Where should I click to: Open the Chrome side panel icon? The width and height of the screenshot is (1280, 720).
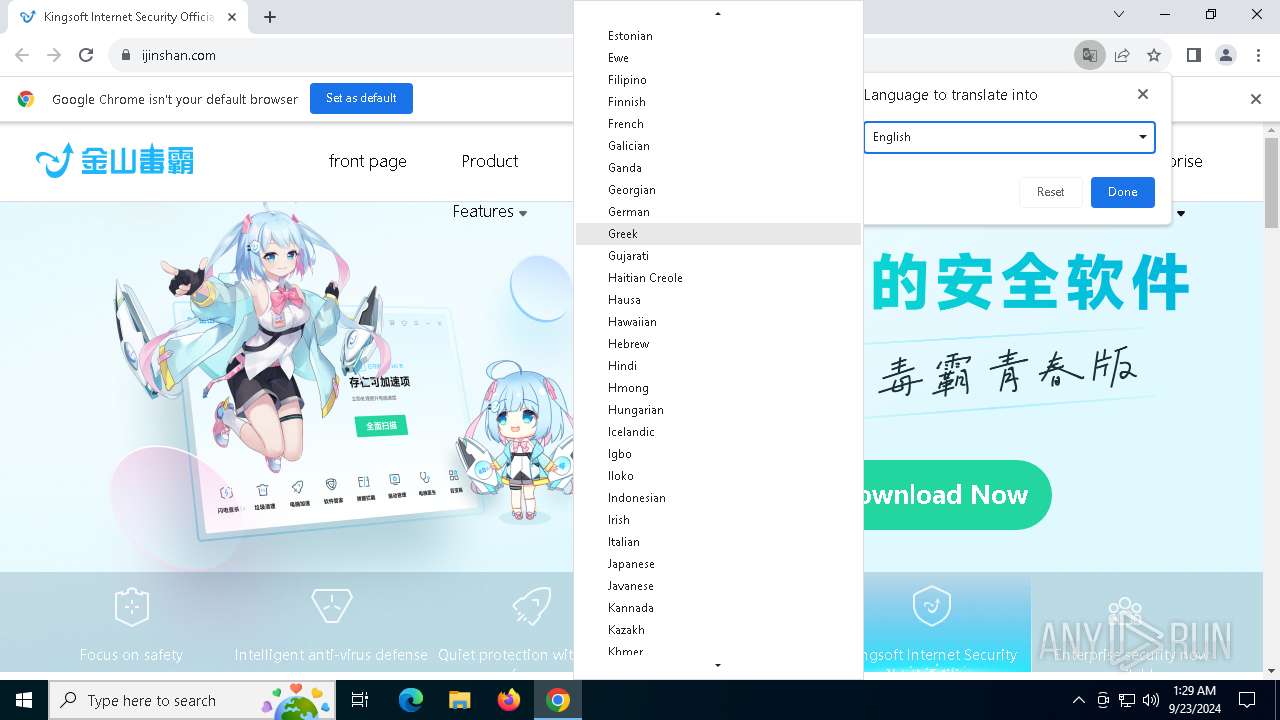tap(1193, 55)
